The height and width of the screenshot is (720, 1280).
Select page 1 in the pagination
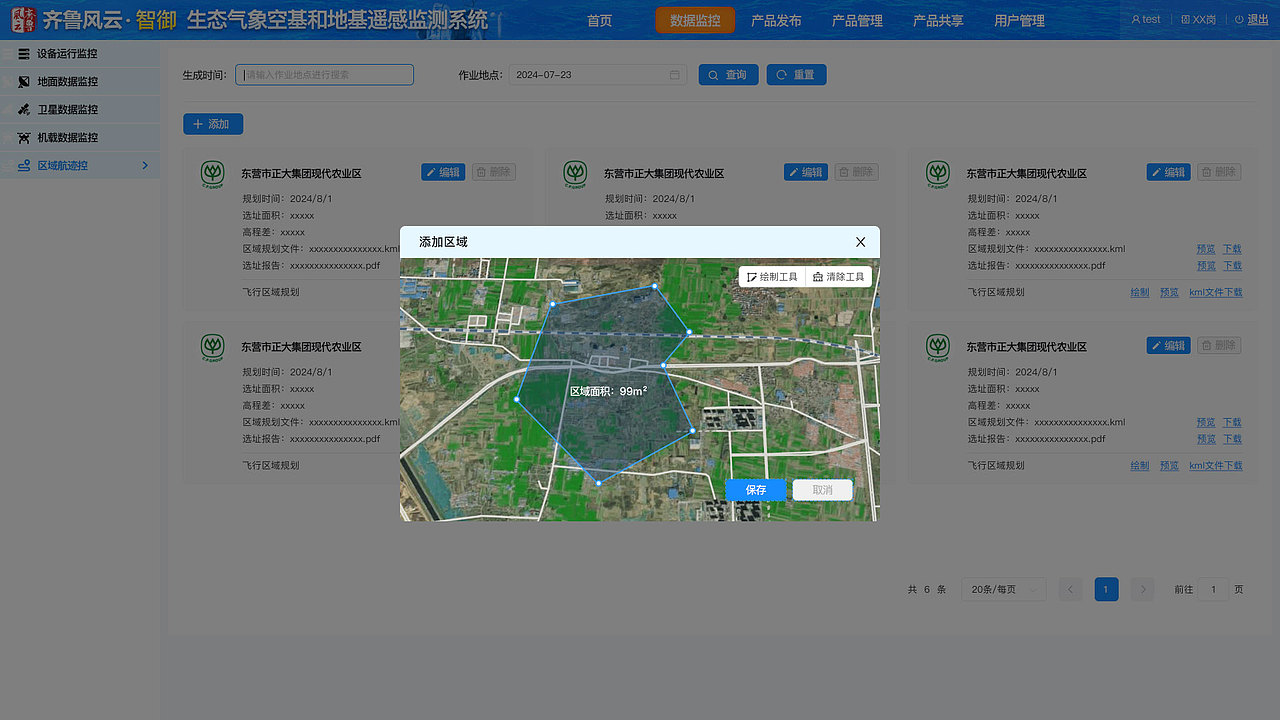tap(1106, 590)
